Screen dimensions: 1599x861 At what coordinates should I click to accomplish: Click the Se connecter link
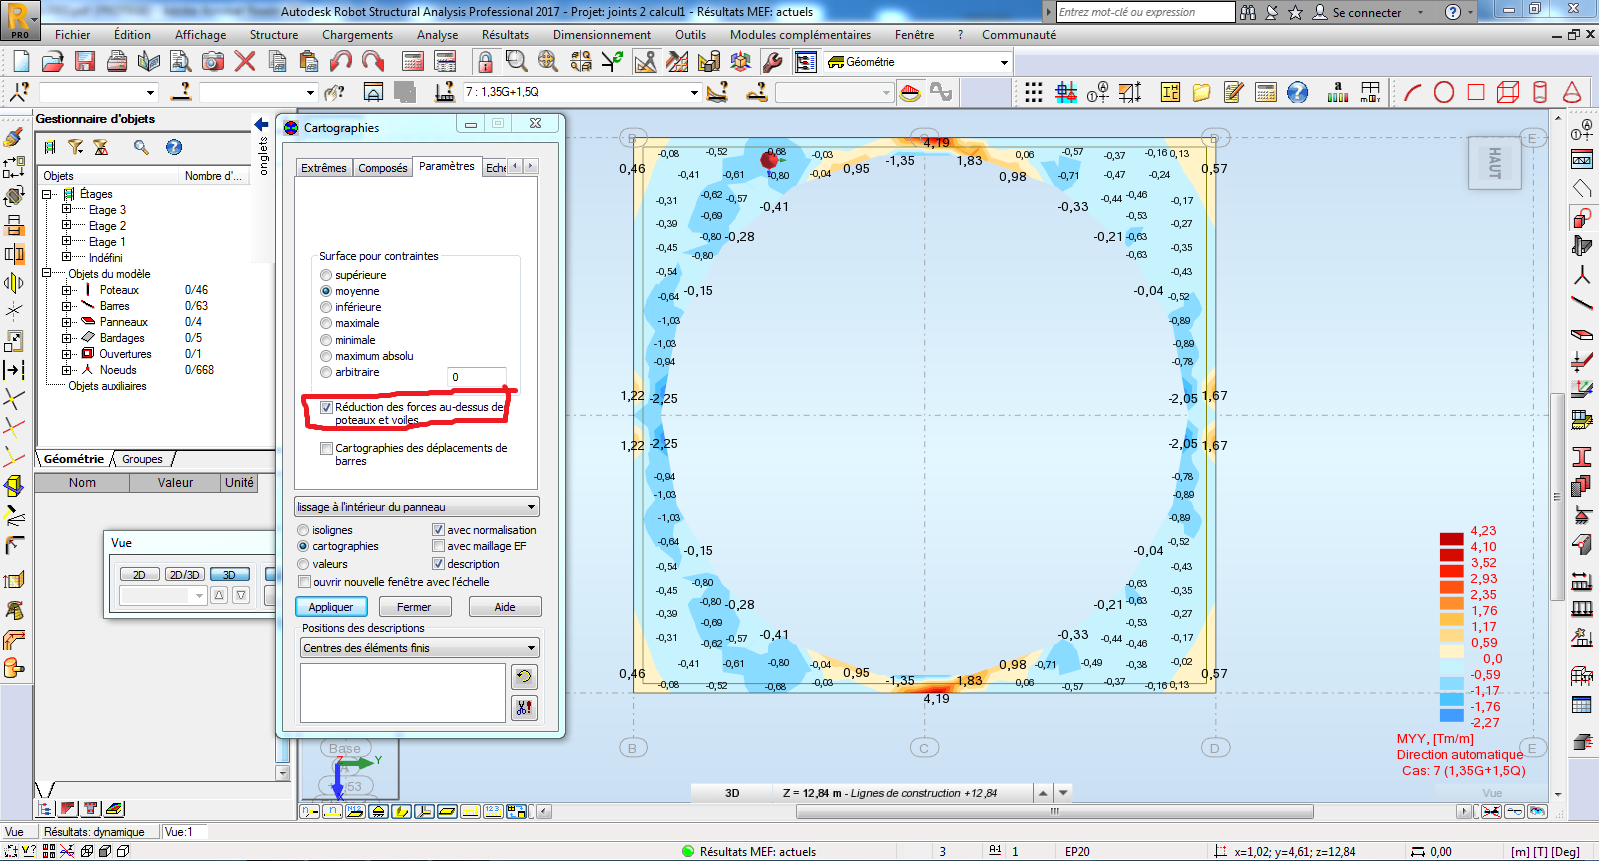(1366, 13)
